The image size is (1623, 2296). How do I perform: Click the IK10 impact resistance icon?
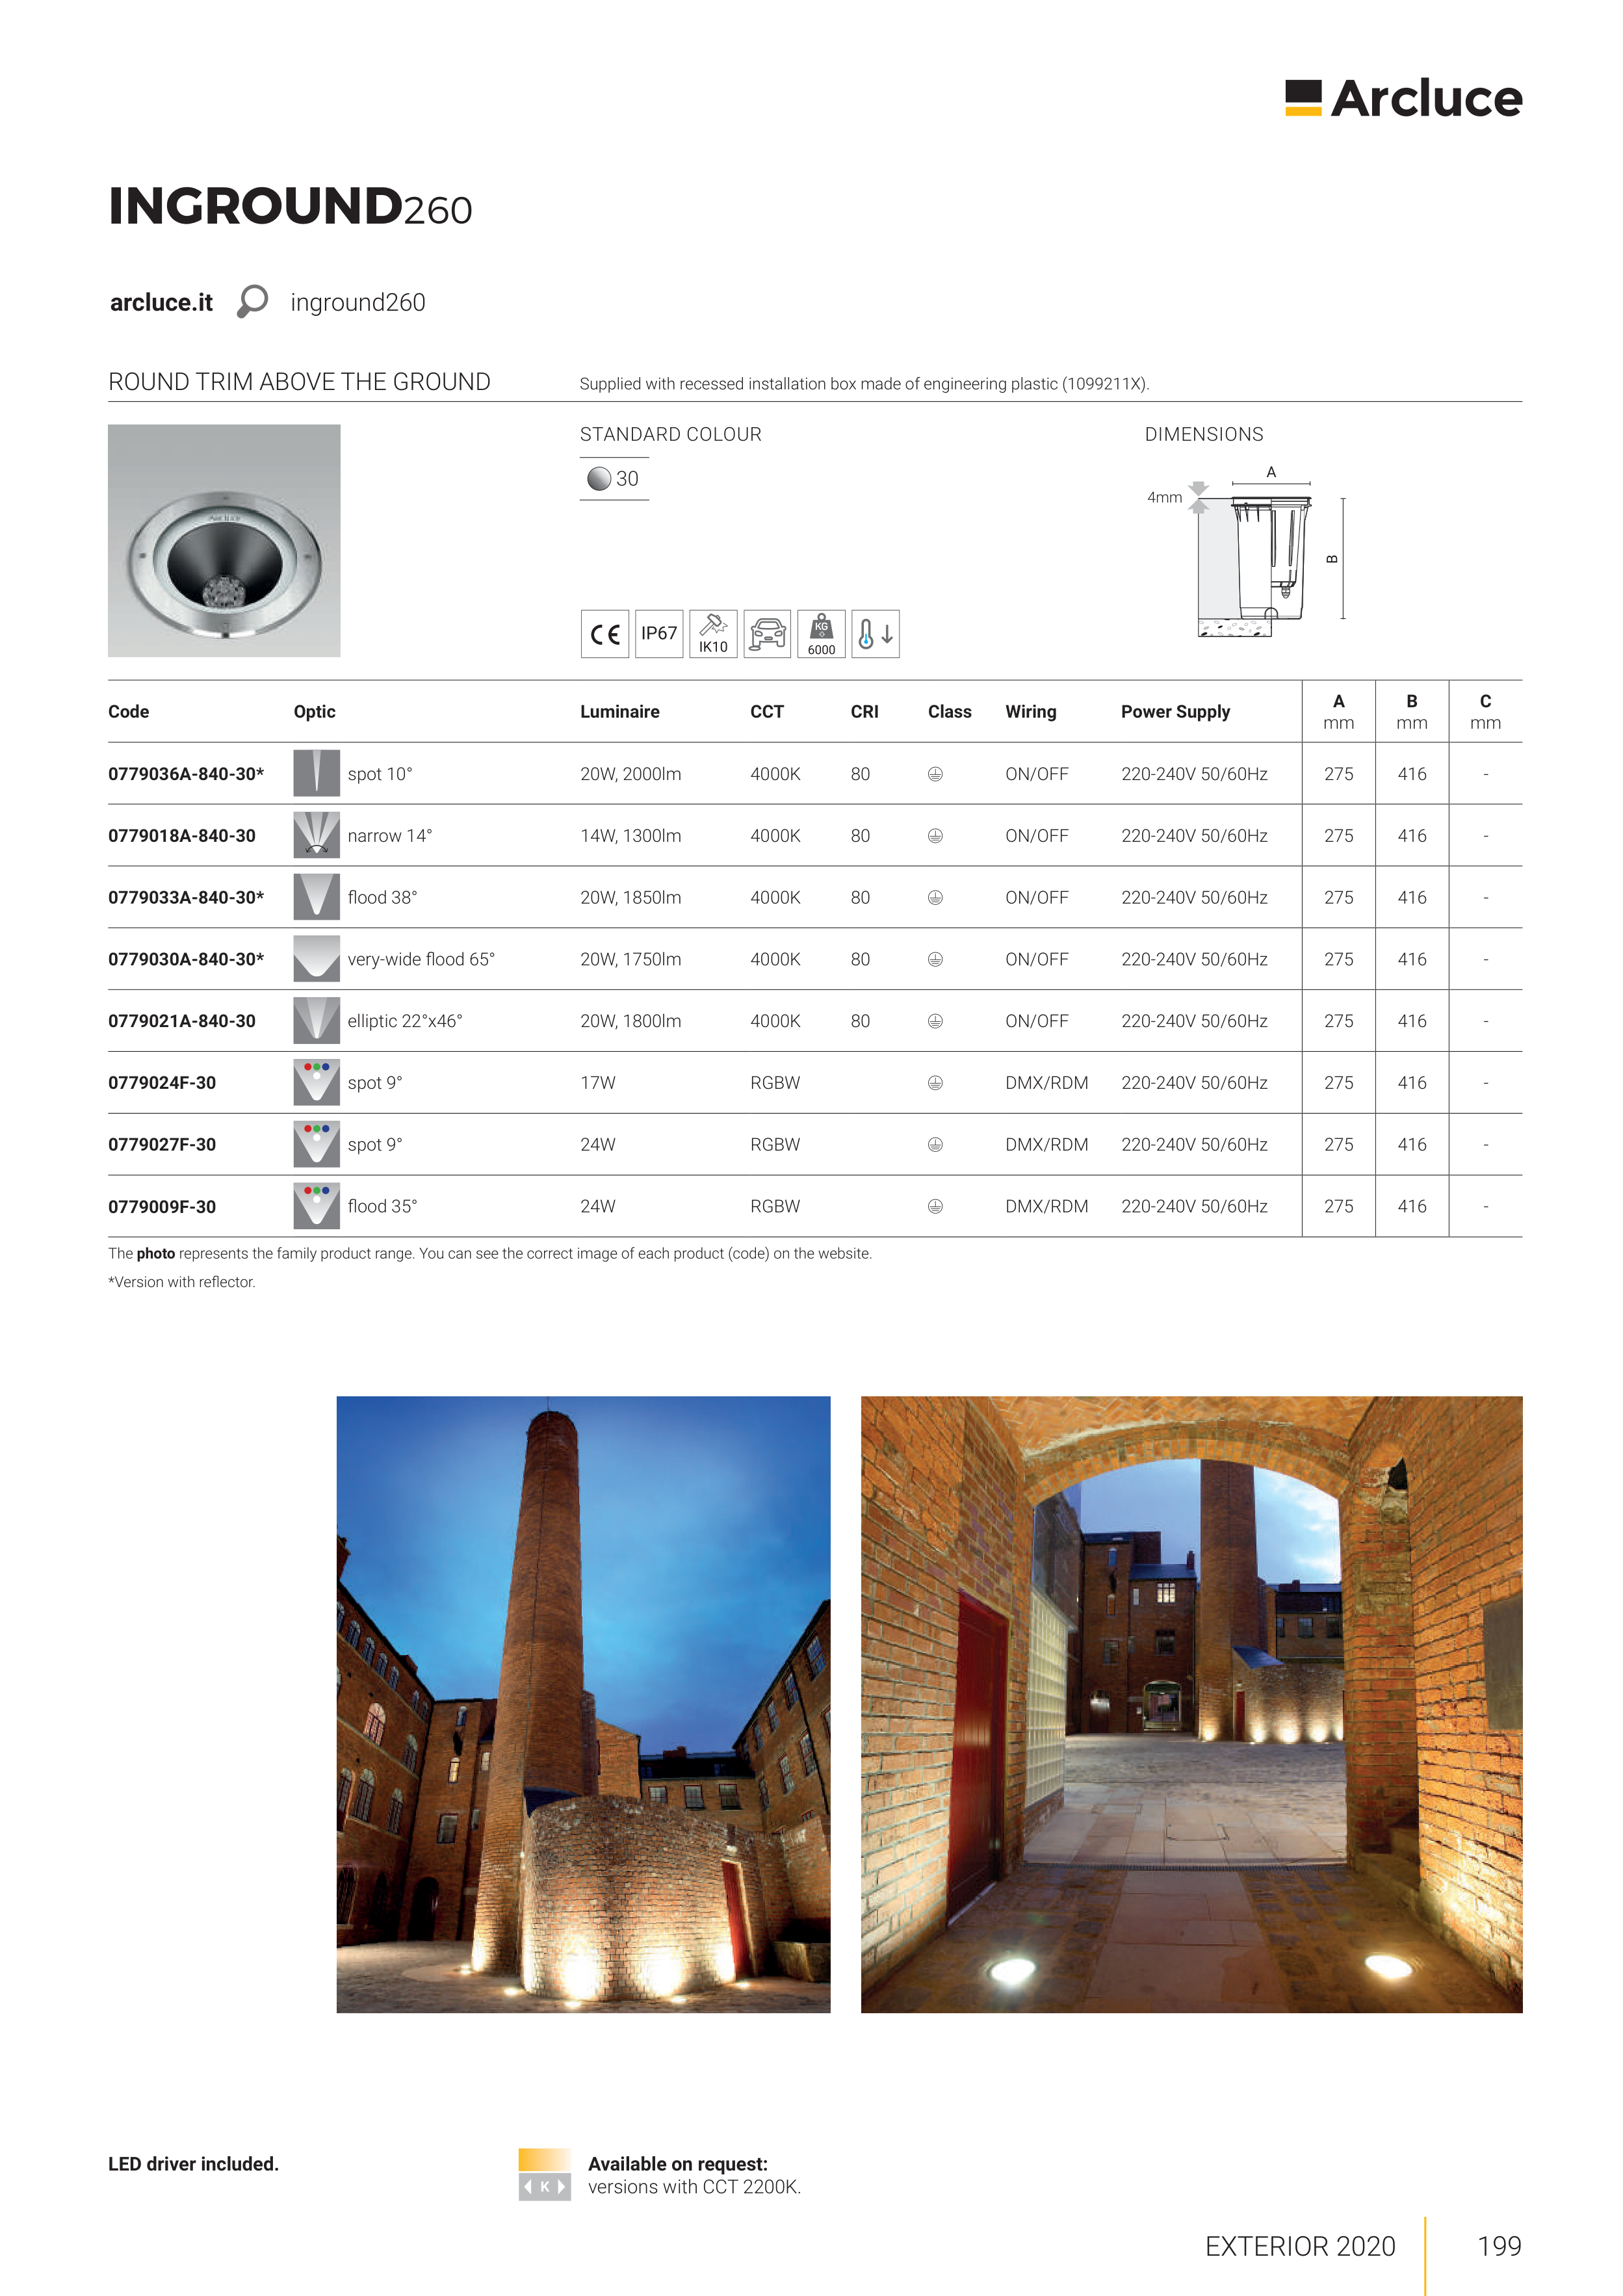713,634
